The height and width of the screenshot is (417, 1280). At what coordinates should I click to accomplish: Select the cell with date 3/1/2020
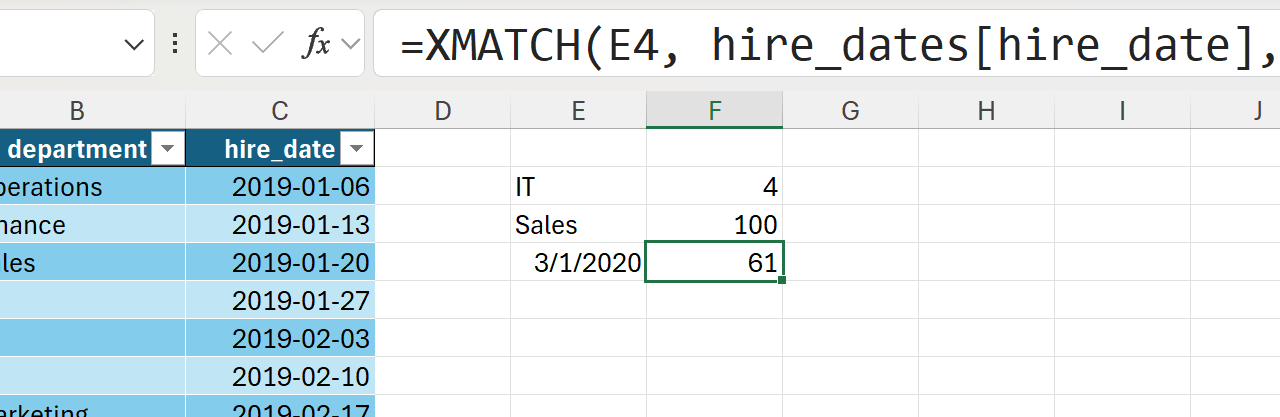[578, 263]
